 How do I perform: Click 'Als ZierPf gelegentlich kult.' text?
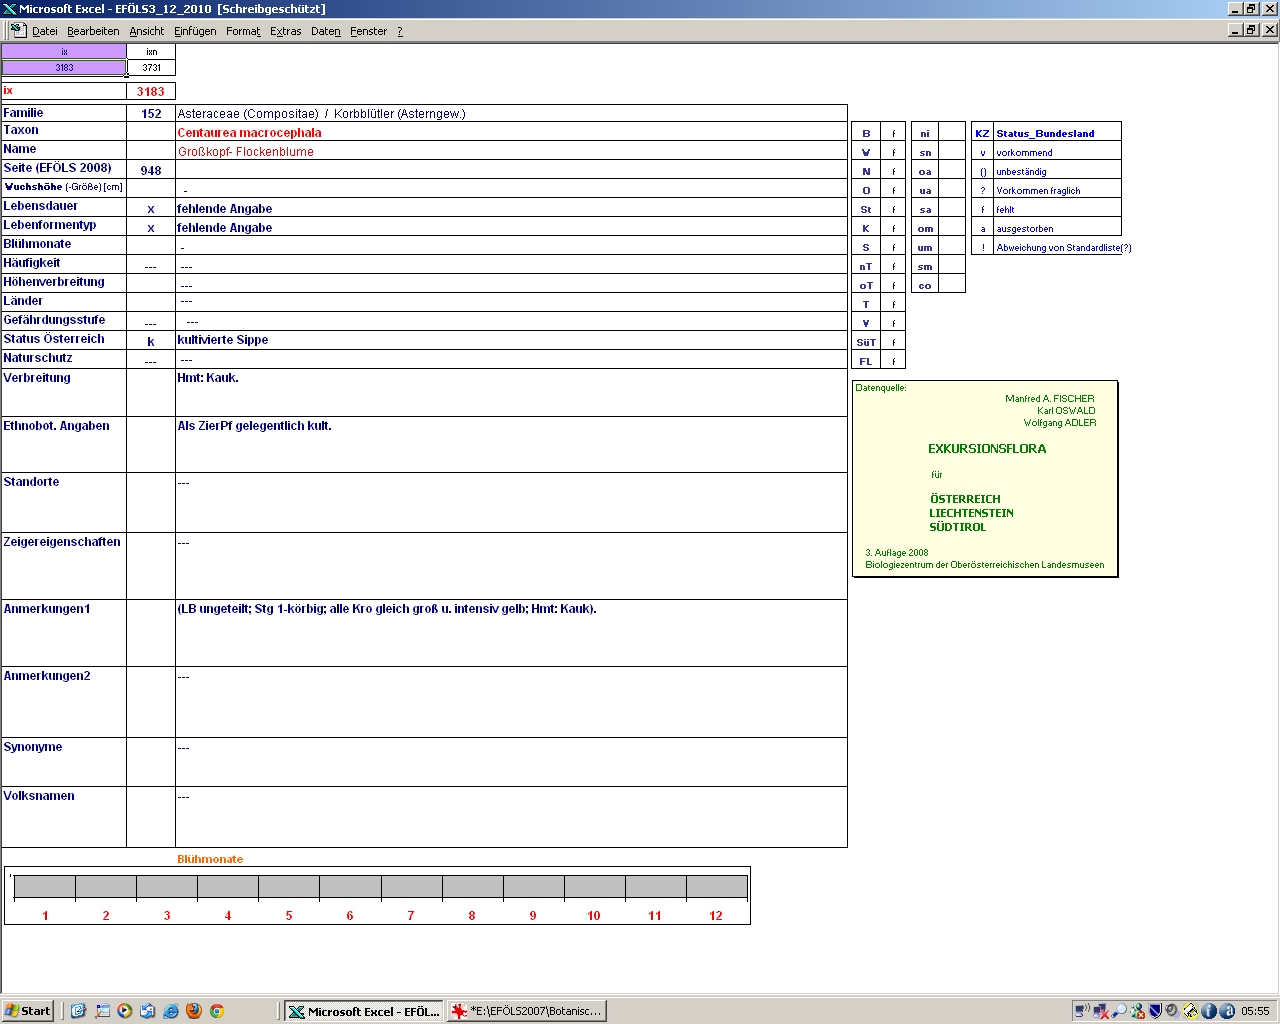(254, 426)
